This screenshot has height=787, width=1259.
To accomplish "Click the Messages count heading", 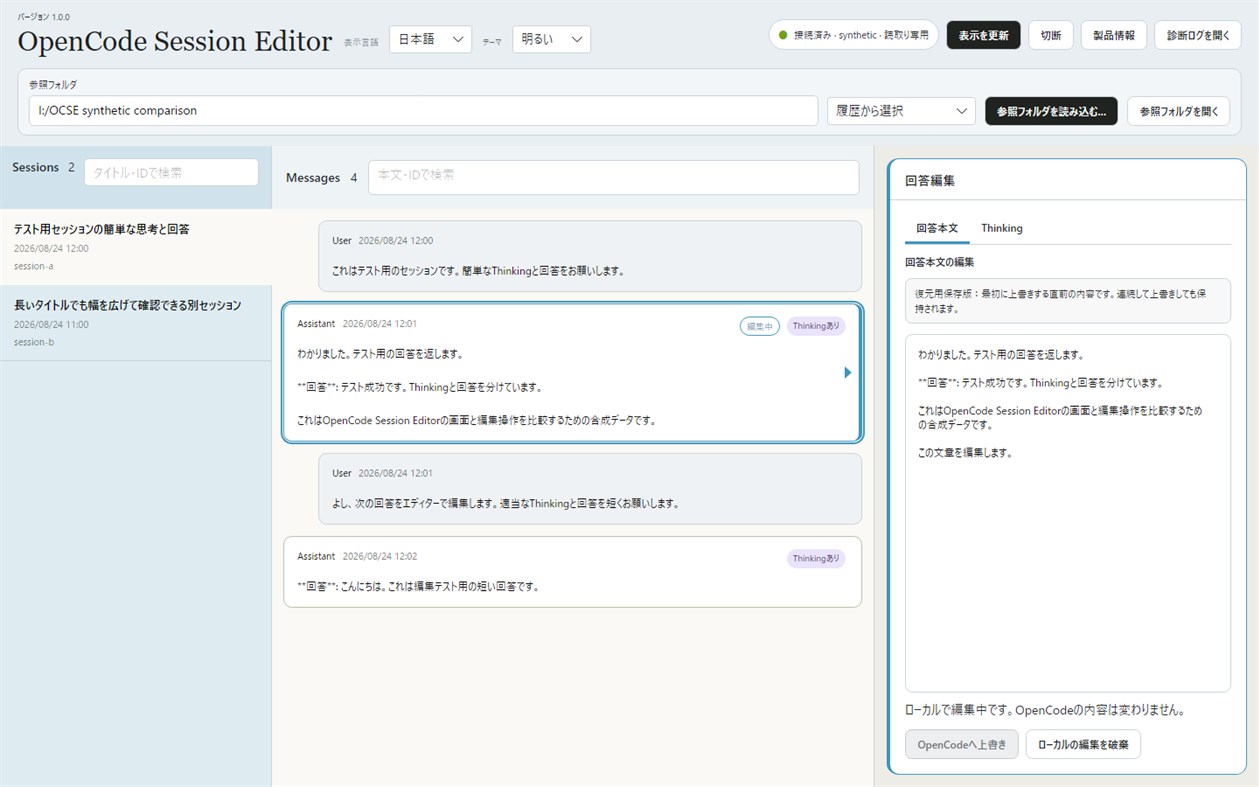I will click(321, 177).
